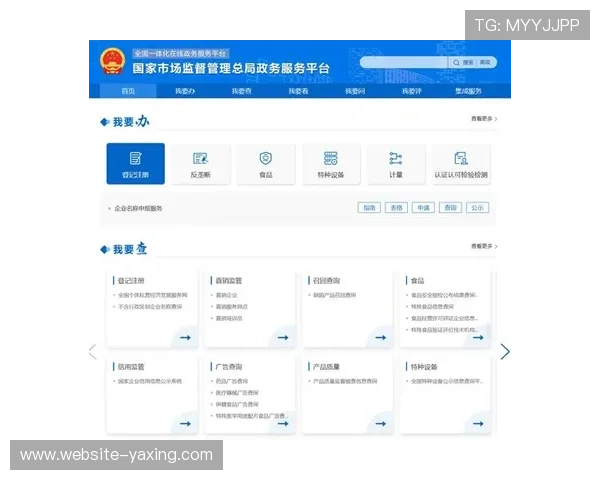Image resolution: width=600 pixels, height=480 pixels.
Task: Select the 特种设备 icon tile under 我要办
Action: [331, 164]
